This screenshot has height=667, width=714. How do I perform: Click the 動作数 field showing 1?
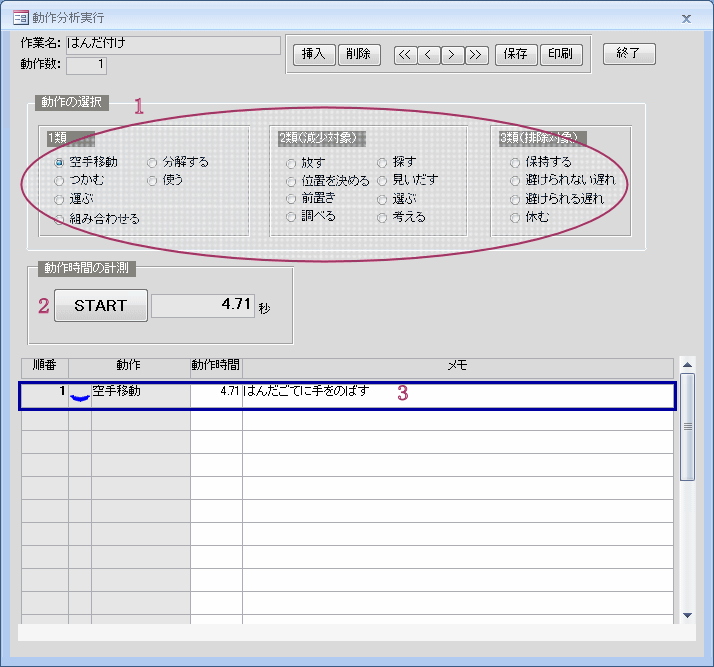tap(87, 66)
